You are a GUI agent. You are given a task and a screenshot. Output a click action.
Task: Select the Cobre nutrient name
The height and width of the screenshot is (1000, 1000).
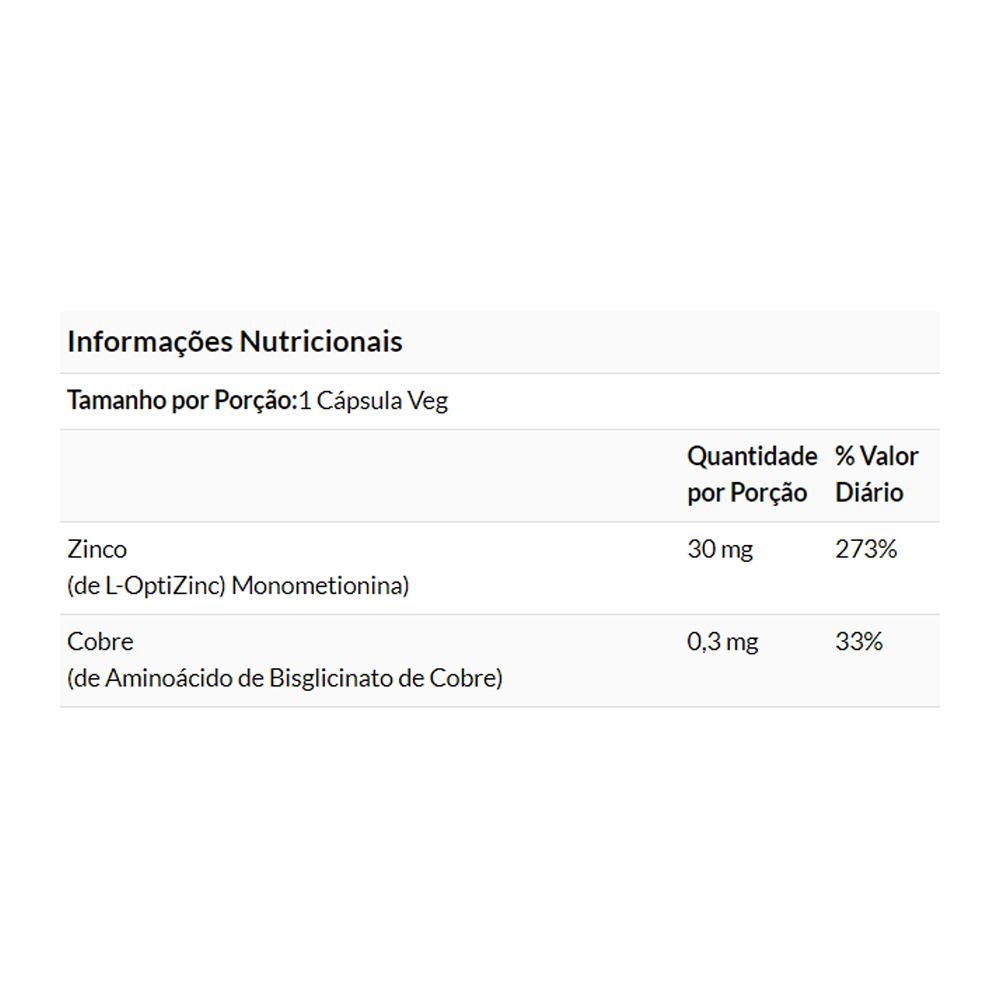(100, 642)
